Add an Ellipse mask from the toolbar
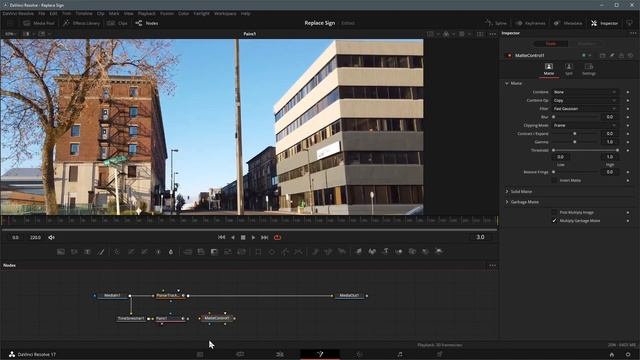The width and height of the screenshot is (640, 360). click(x=272, y=252)
